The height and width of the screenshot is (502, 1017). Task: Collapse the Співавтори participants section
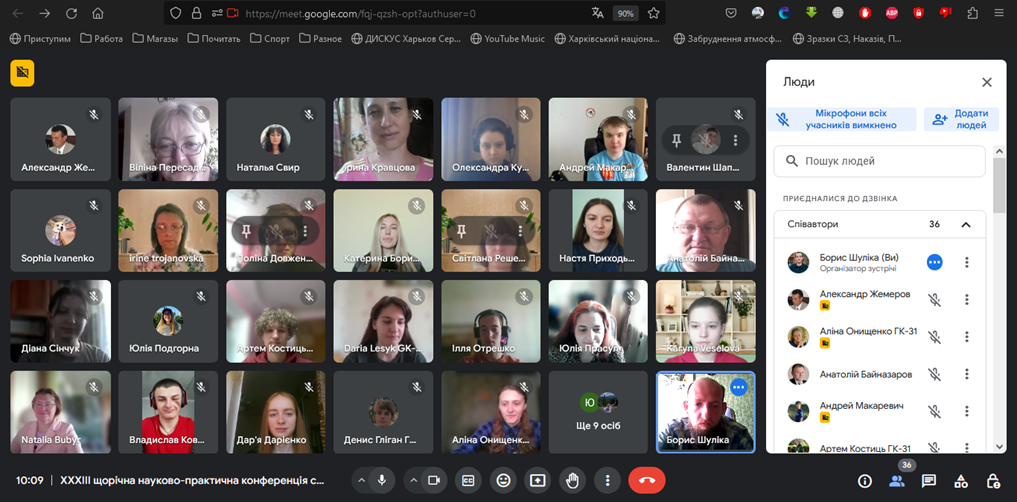tap(966, 224)
